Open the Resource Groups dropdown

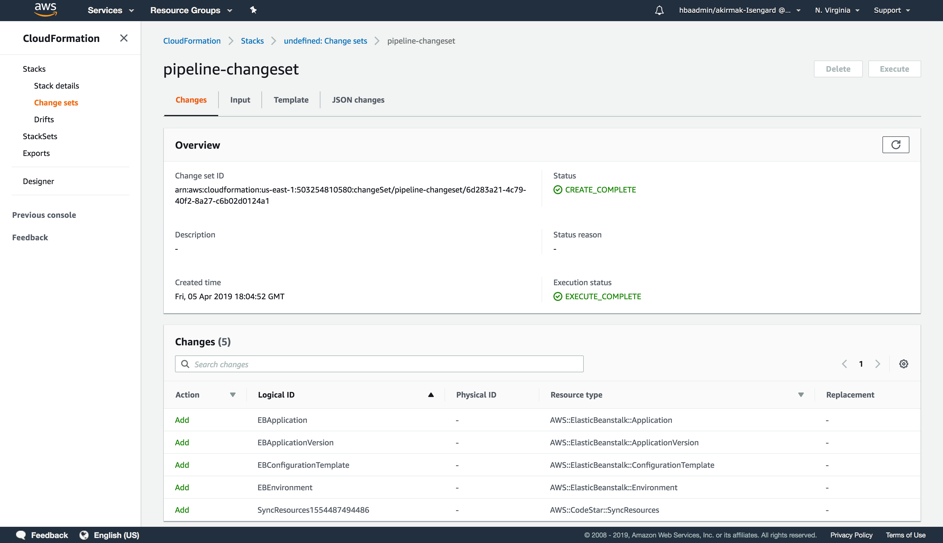point(191,10)
